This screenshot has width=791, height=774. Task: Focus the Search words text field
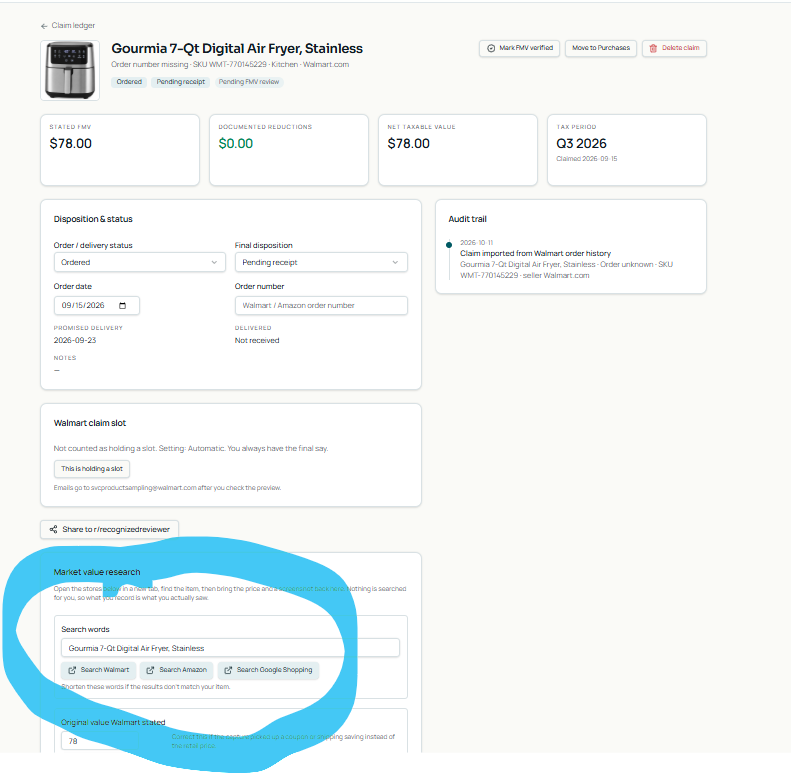pyautogui.click(x=231, y=648)
